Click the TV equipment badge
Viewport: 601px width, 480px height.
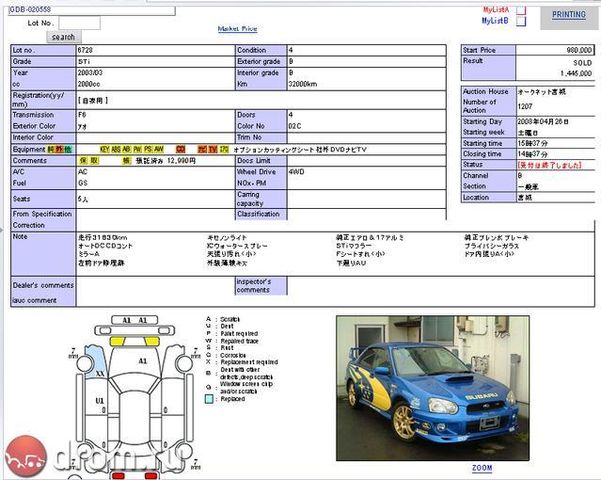[213, 149]
